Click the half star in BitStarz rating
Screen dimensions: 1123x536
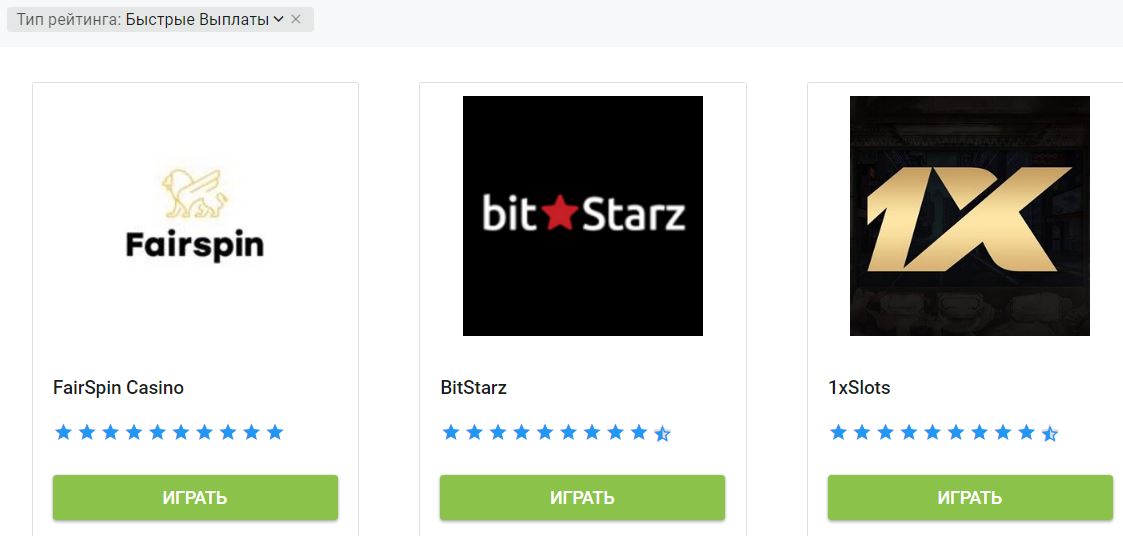point(662,433)
